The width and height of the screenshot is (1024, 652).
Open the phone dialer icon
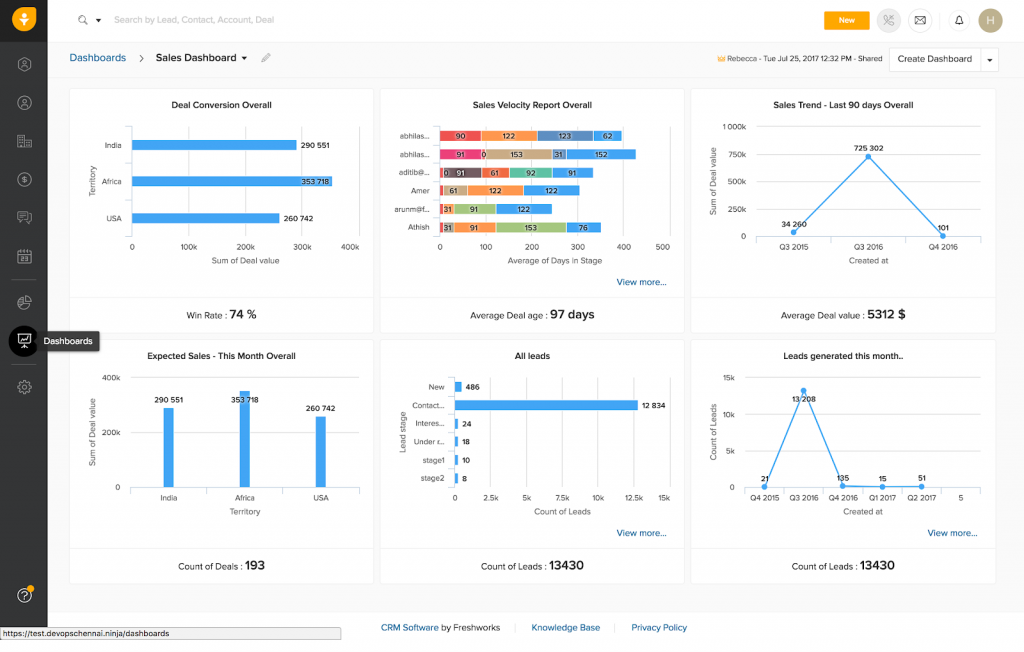[x=887, y=20]
